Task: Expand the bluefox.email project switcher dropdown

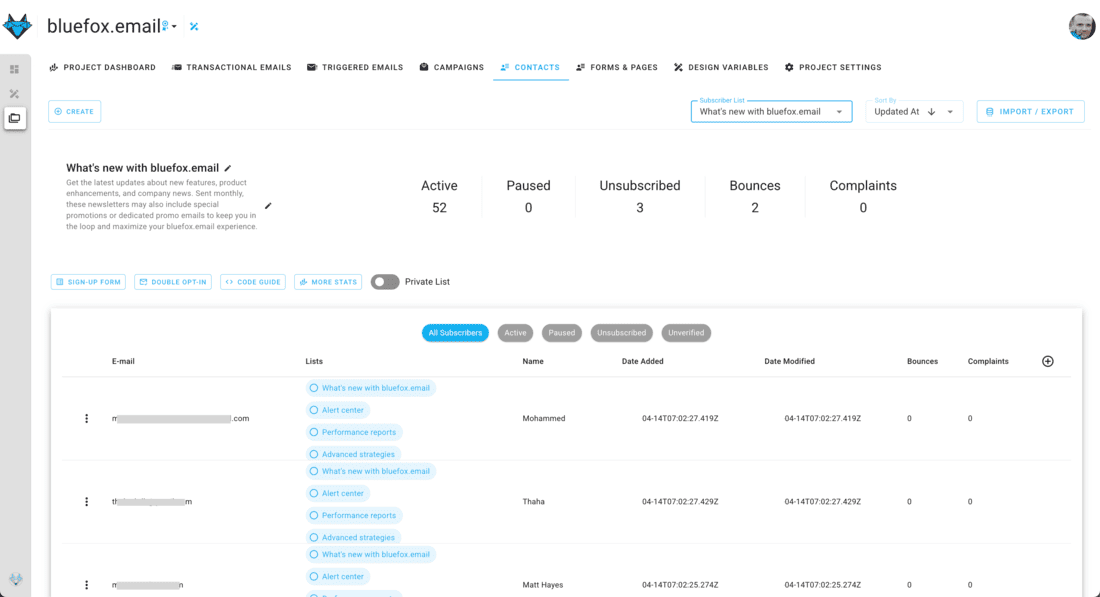Action: pyautogui.click(x=174, y=27)
